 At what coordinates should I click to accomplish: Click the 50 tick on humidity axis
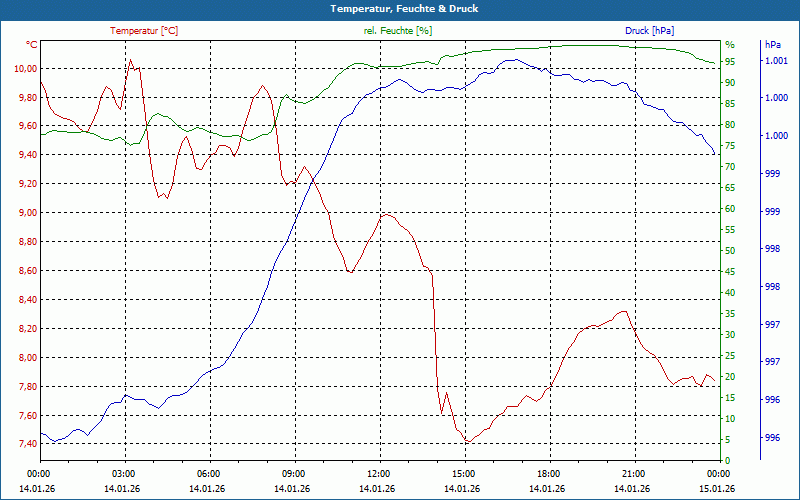730,251
